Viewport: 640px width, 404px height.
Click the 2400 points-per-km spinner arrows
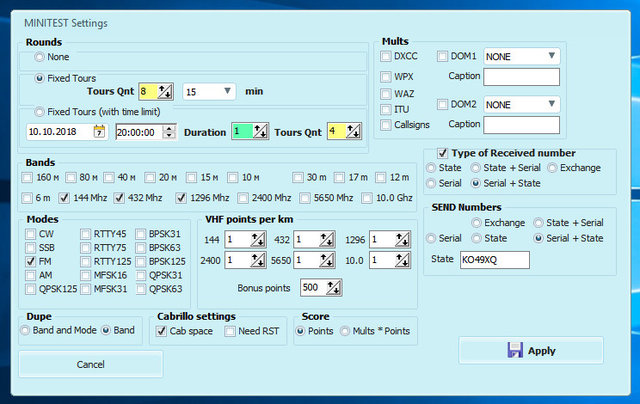(x=258, y=260)
